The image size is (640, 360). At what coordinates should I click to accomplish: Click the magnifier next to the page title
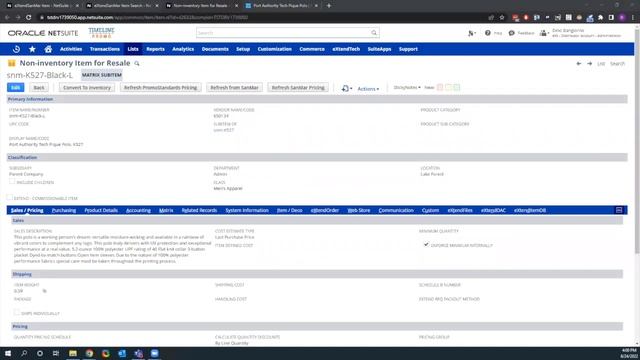137,64
